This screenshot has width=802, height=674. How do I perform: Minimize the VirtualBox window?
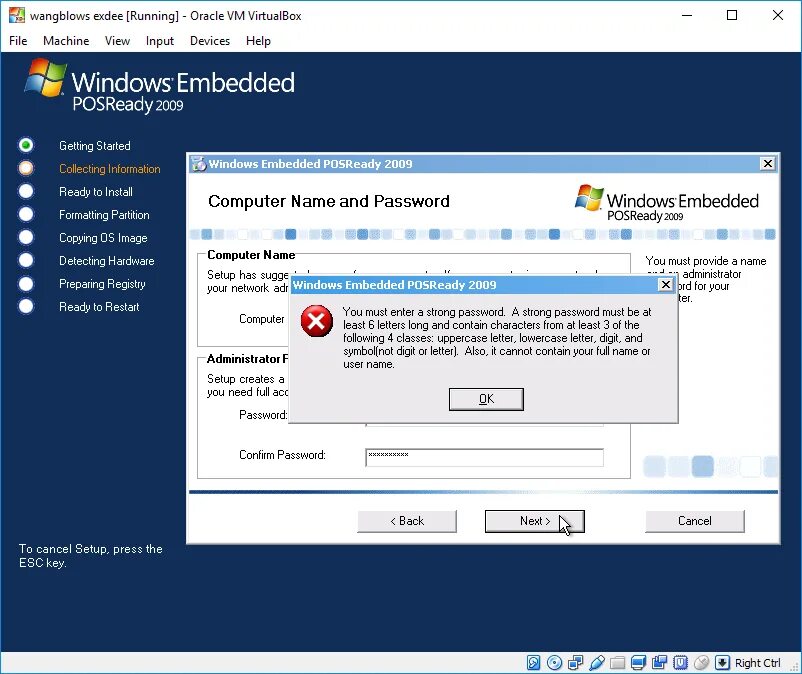coord(687,15)
